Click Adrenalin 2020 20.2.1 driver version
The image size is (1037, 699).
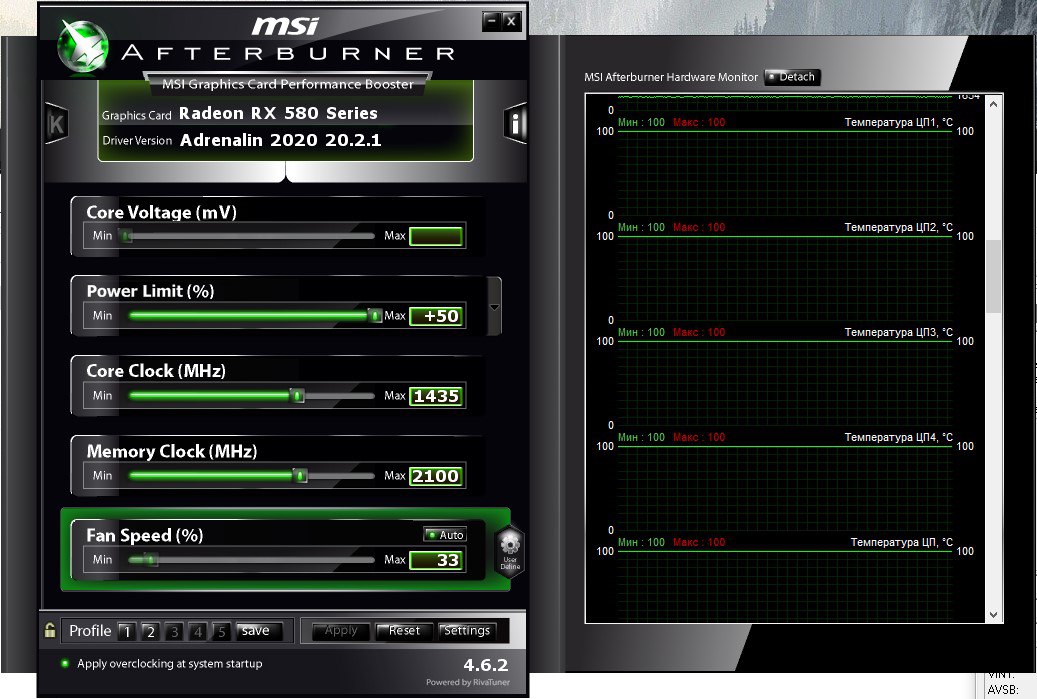(x=280, y=140)
